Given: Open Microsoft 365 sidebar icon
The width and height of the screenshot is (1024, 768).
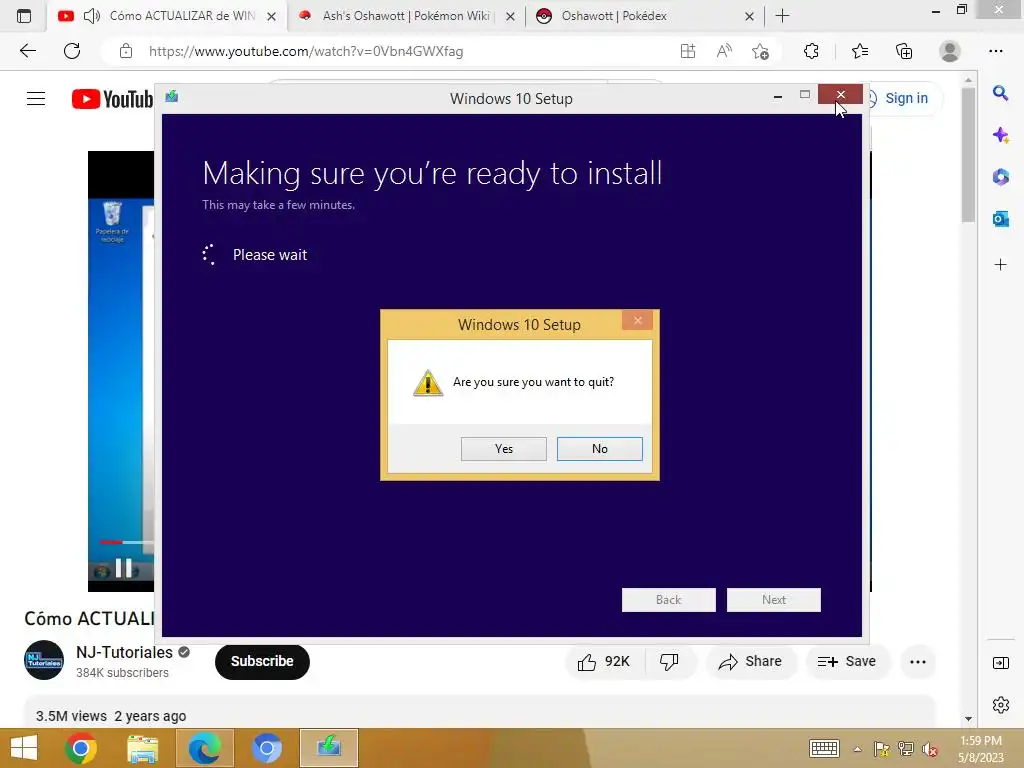Looking at the screenshot, I should click(x=1000, y=176).
